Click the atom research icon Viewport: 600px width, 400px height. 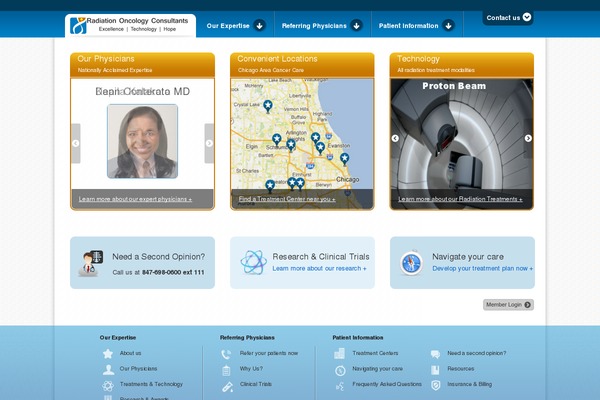(x=253, y=263)
